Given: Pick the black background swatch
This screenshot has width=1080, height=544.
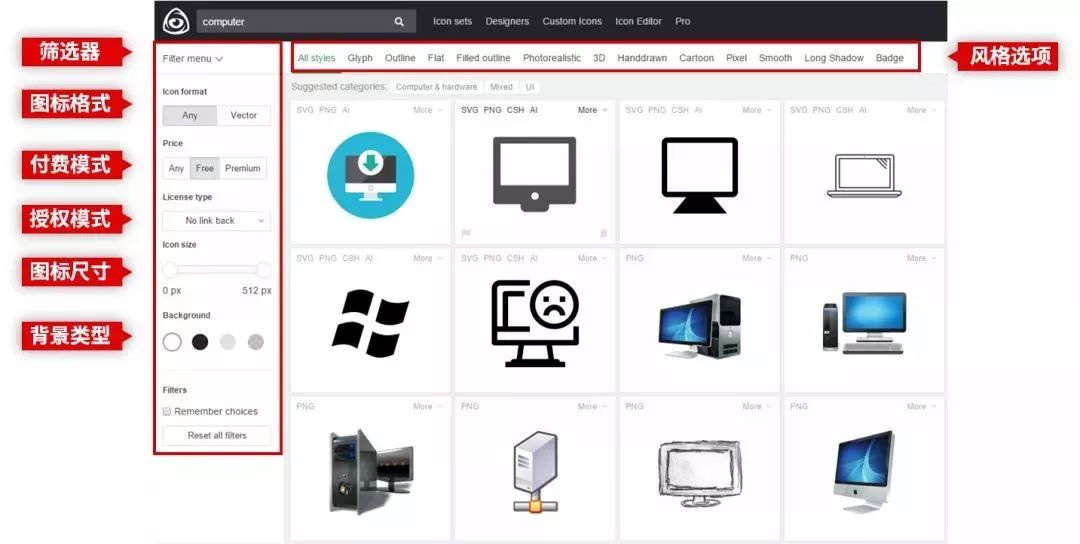Looking at the screenshot, I should [x=200, y=342].
